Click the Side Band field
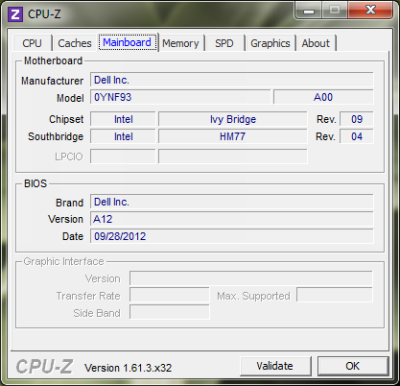 169,313
